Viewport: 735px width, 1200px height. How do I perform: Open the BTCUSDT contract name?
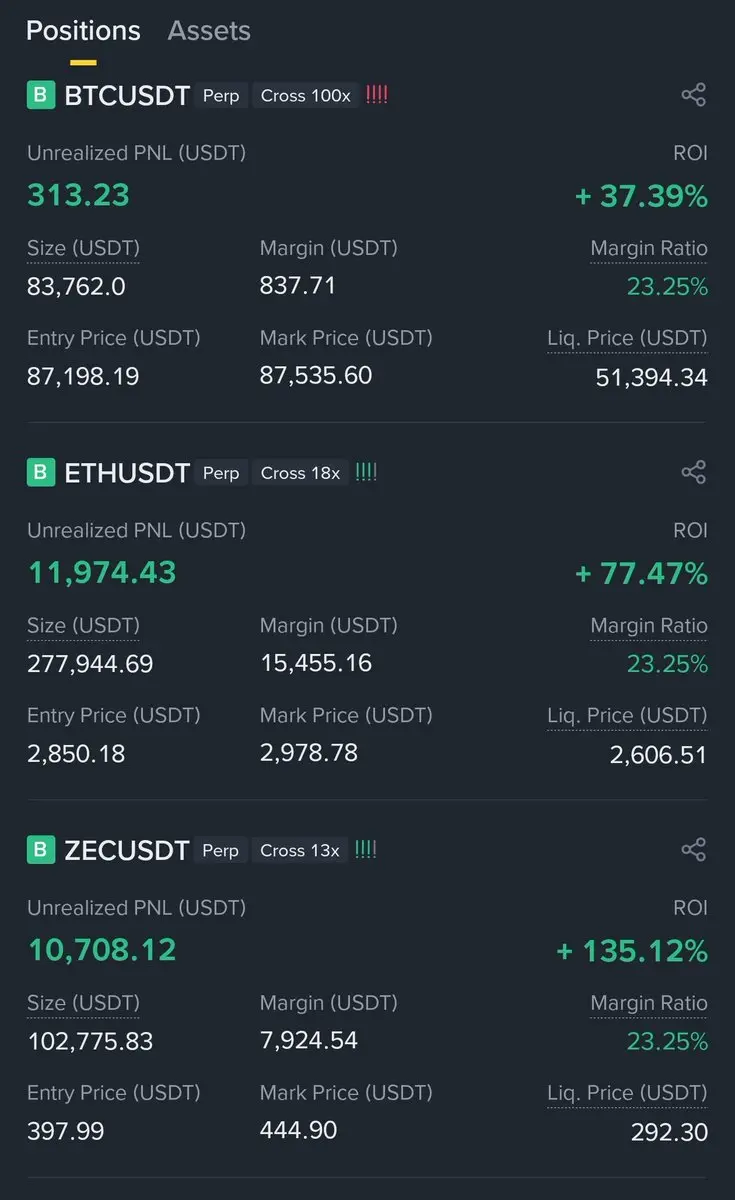pos(127,96)
